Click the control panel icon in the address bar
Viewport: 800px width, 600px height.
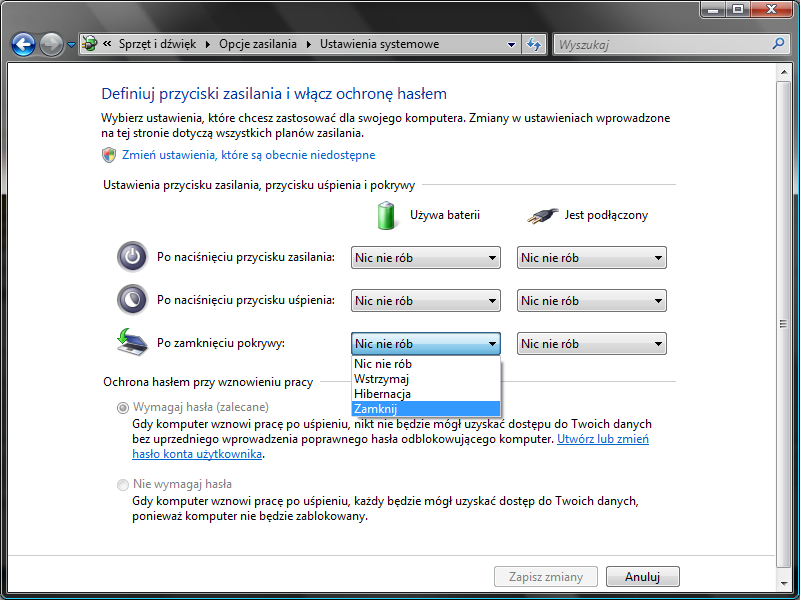pos(90,44)
